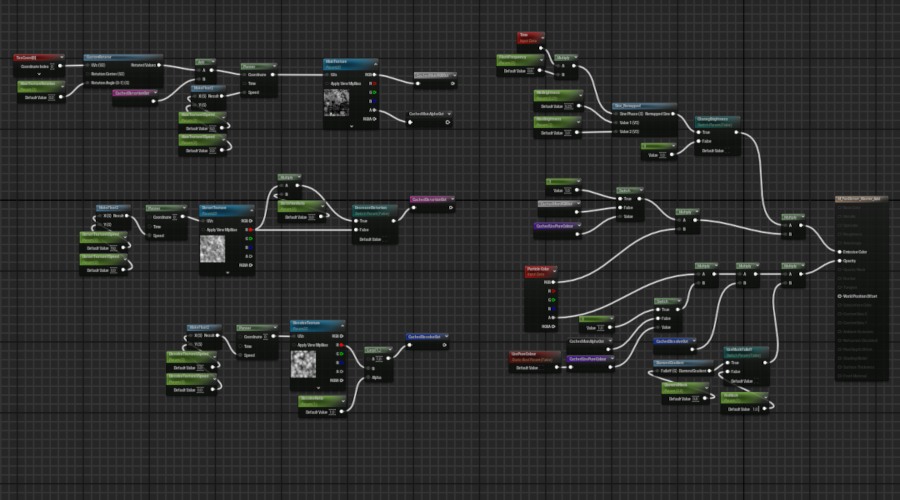Click the Emissive Color input pin

840,252
